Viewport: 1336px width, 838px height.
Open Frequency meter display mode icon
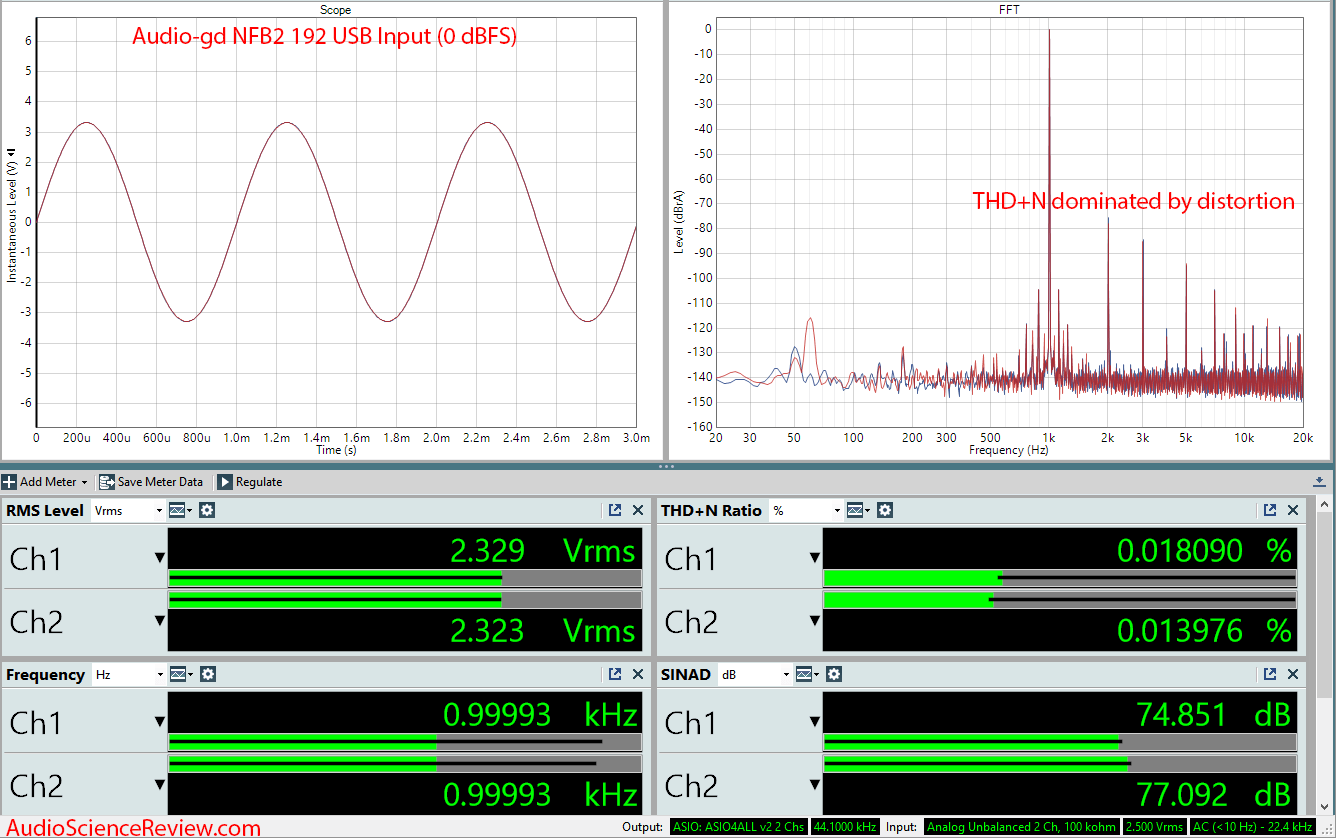tap(181, 674)
